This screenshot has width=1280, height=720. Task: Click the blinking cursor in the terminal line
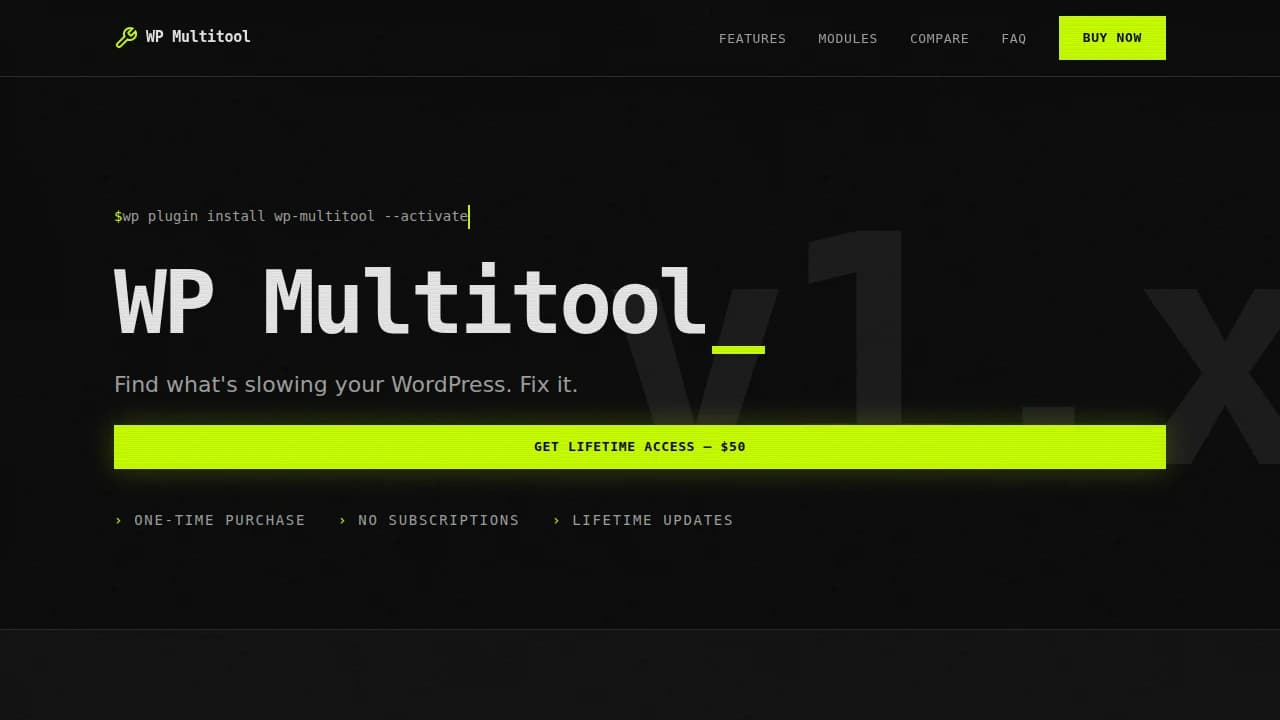tap(468, 216)
